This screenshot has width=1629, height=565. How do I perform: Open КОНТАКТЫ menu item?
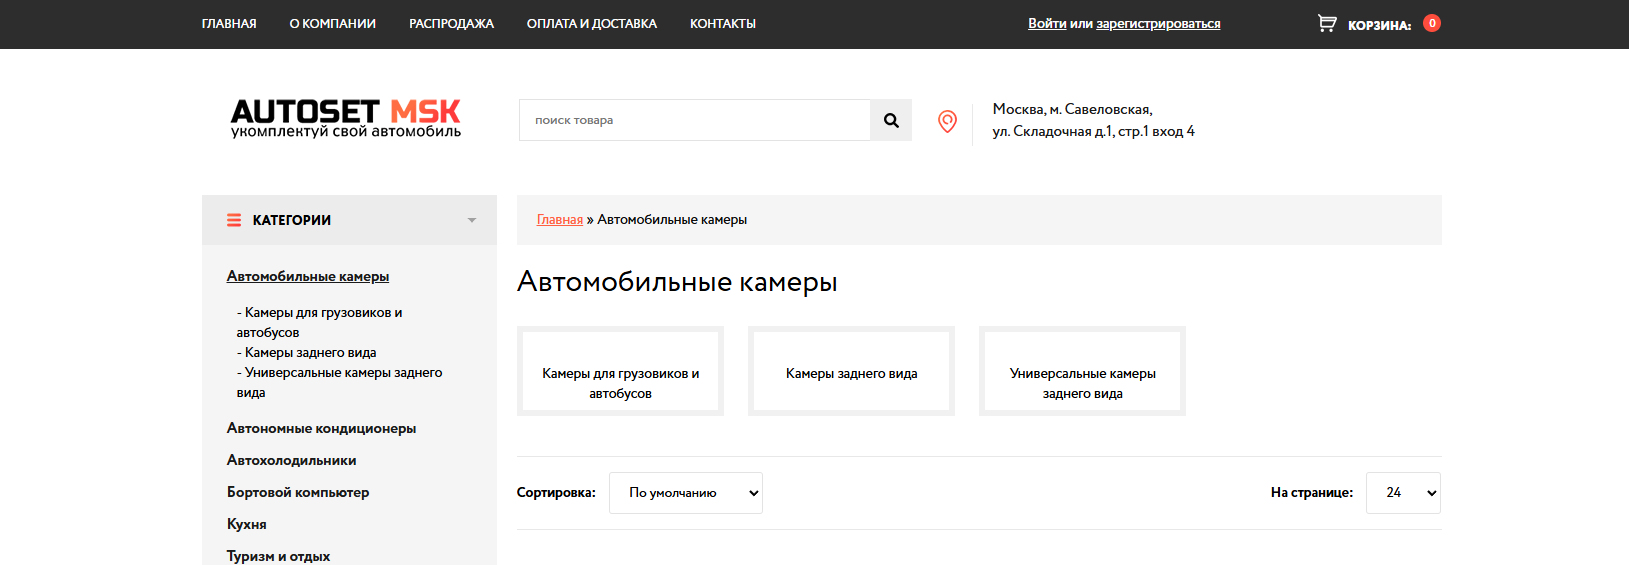[x=723, y=24]
